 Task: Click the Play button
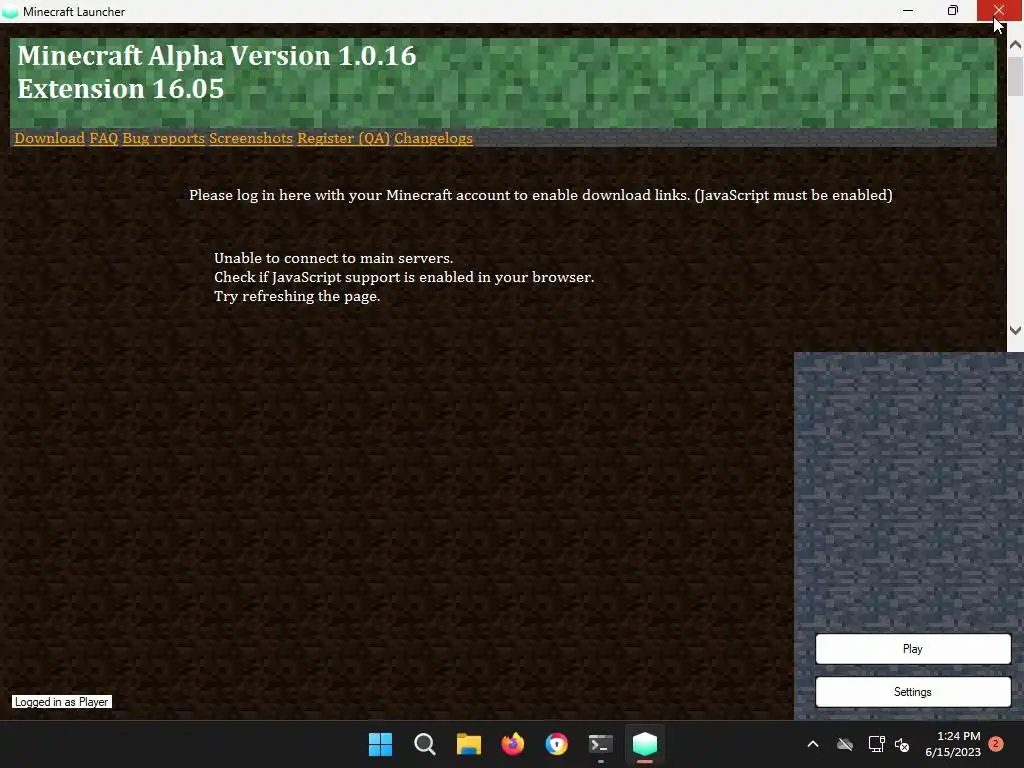912,648
